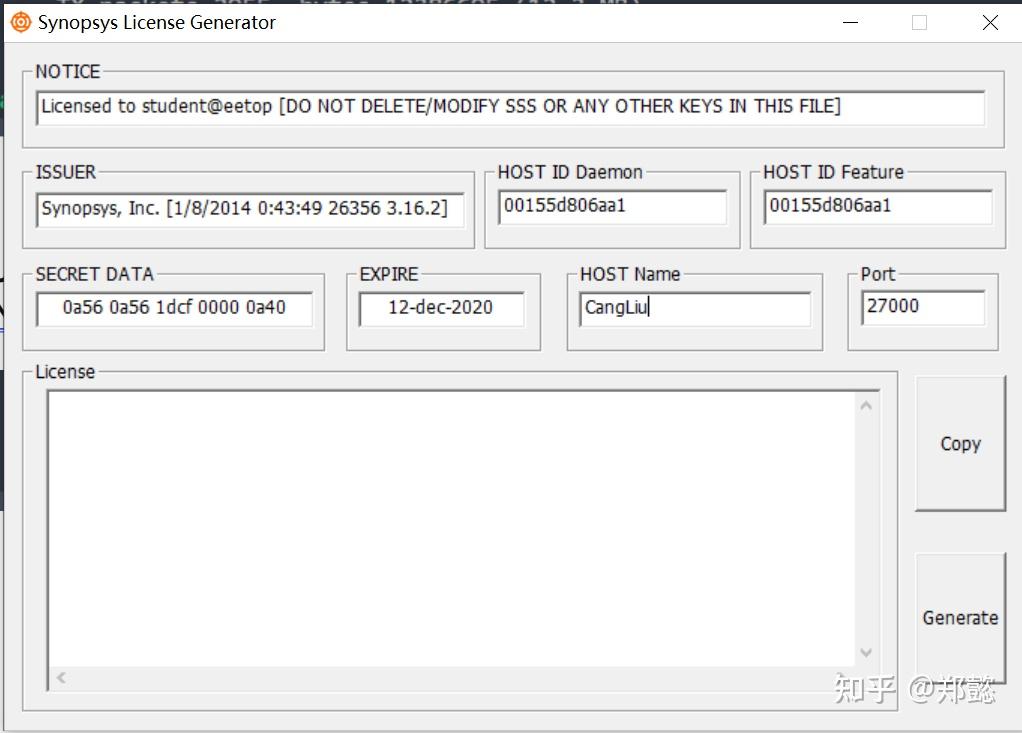Image resolution: width=1022 pixels, height=733 pixels.
Task: Click inside the ISSUER field
Action: coord(250,210)
